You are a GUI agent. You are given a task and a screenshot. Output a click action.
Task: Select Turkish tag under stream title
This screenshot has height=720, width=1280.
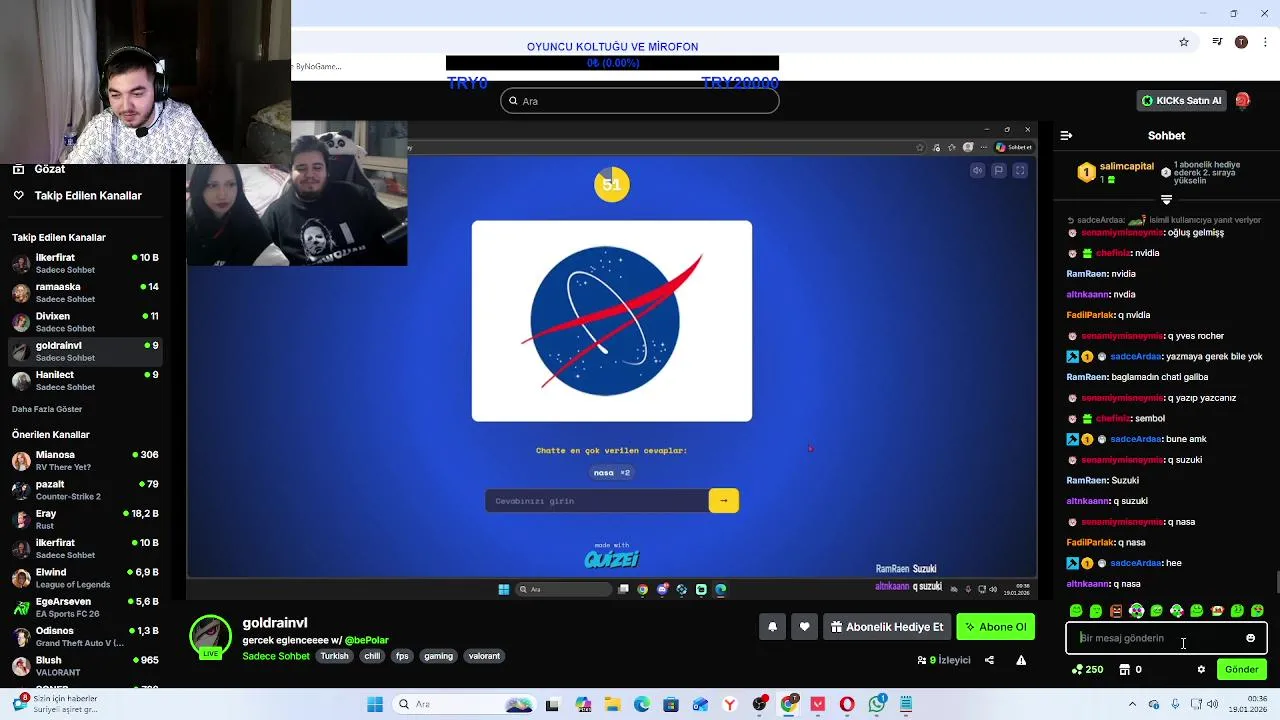[x=334, y=656]
